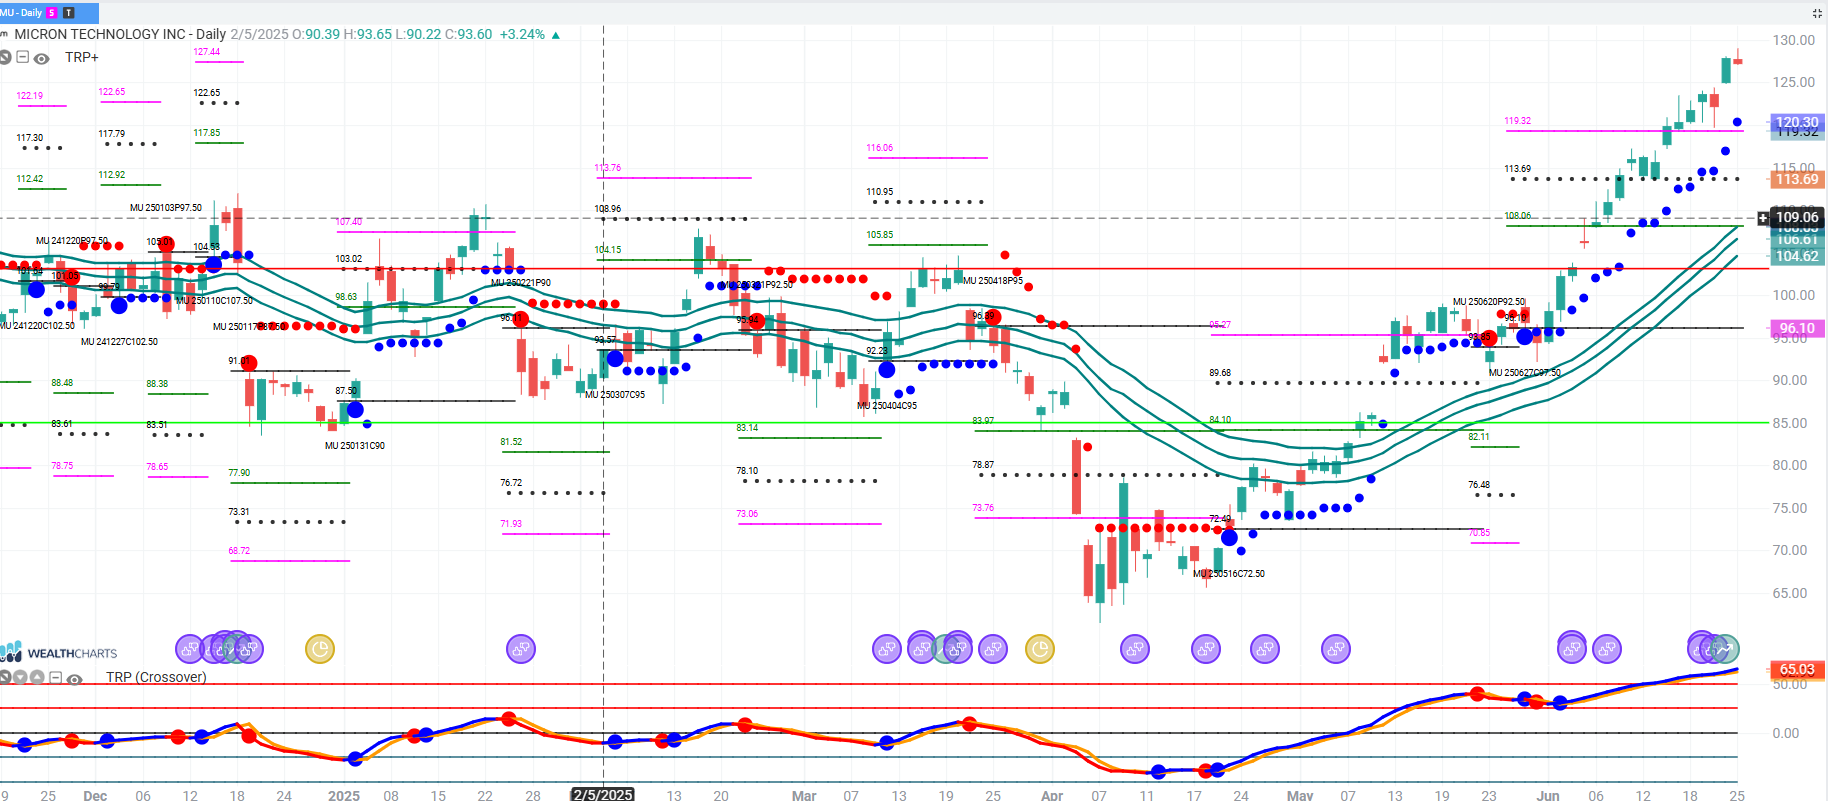Open the purple thumbs icon near April 17

point(1206,649)
